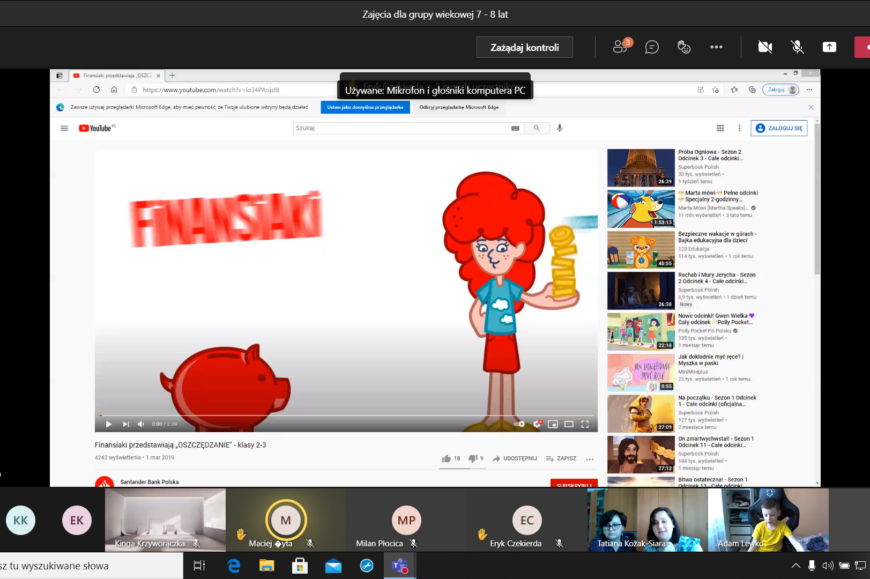Open Teams more actions menu
This screenshot has width=870, height=579.
point(716,47)
